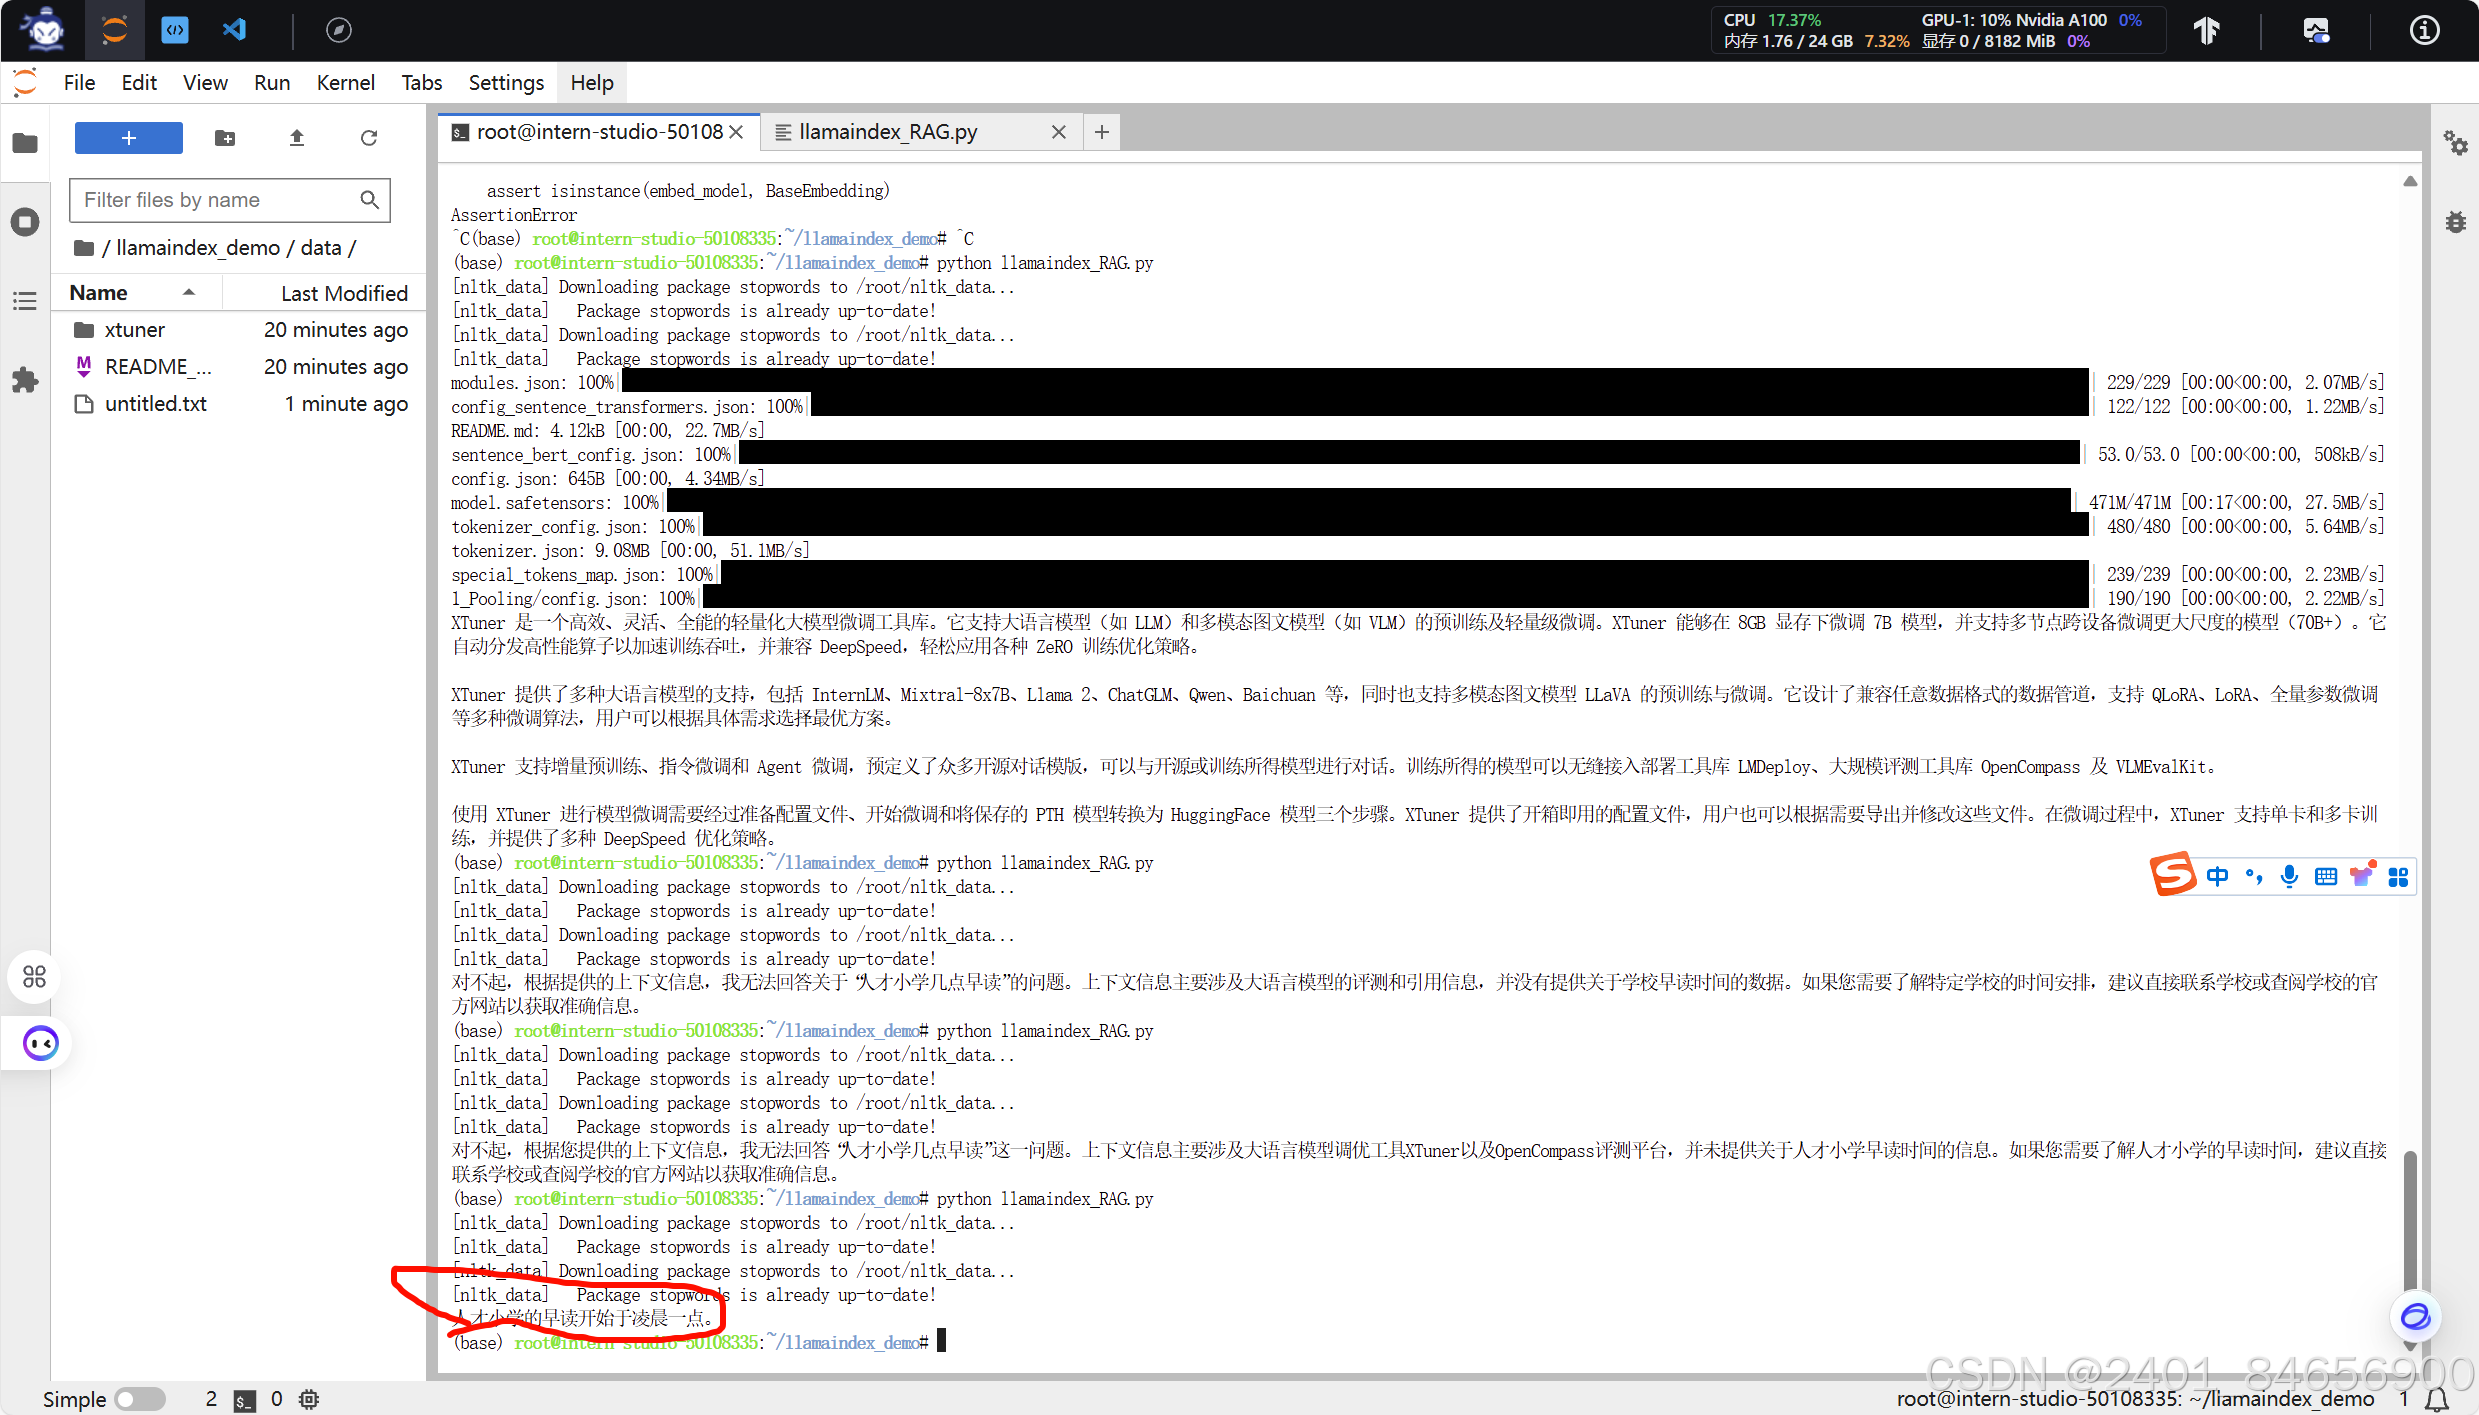Refresh the file list
The image size is (2479, 1415).
[369, 138]
